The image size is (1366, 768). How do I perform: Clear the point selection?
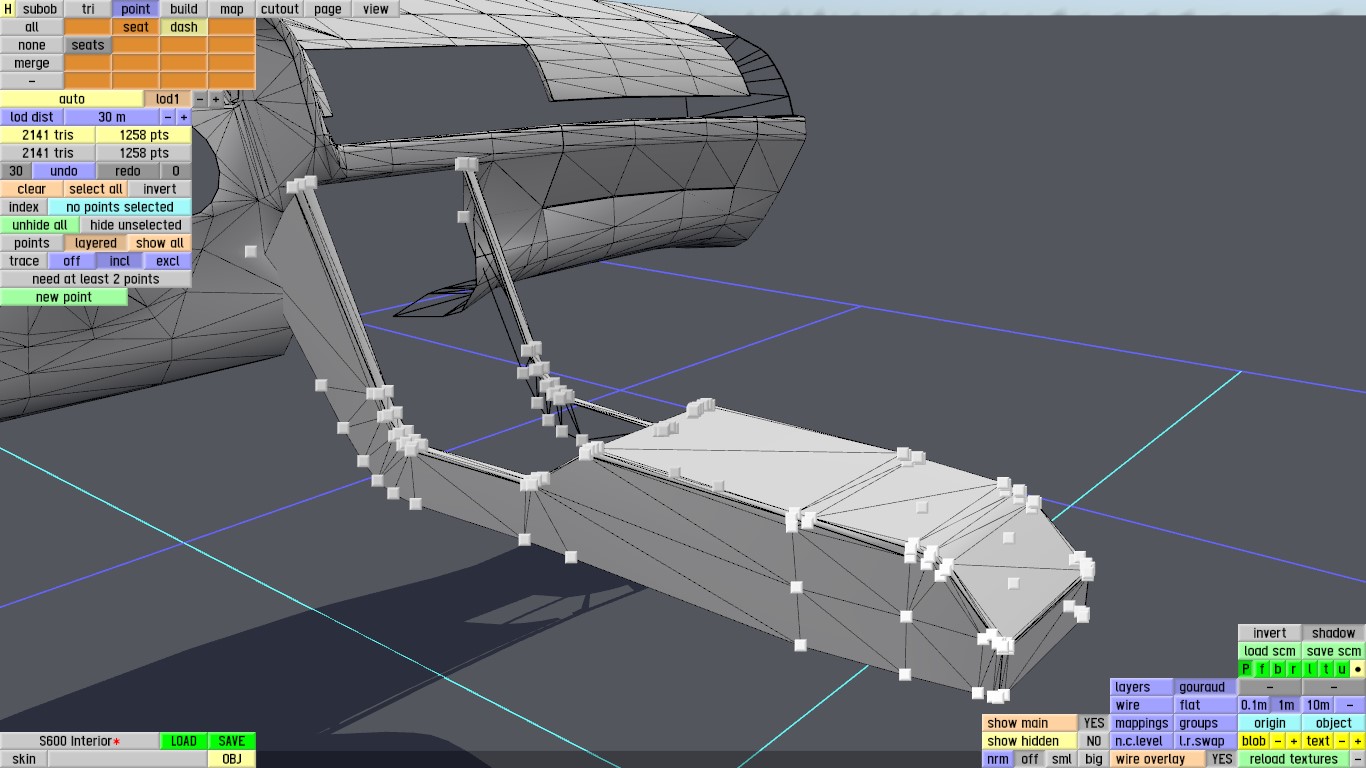[32, 189]
